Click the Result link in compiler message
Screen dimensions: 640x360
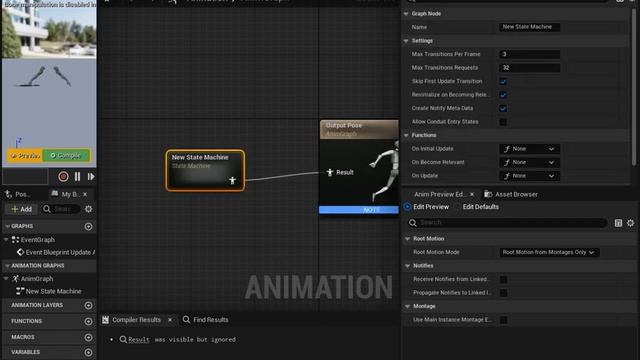point(139,340)
